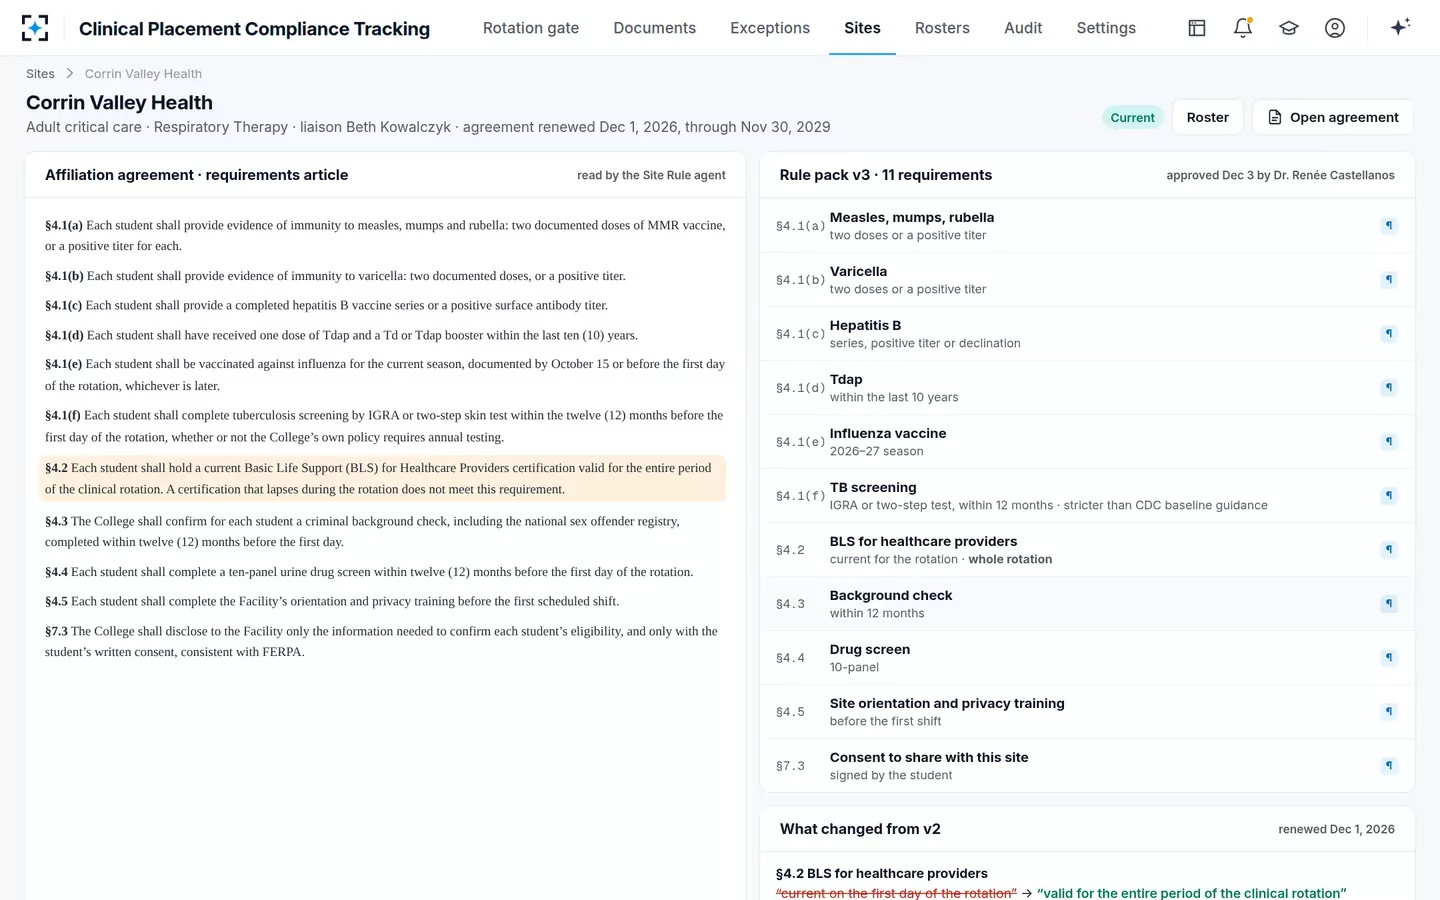The height and width of the screenshot is (900, 1440).
Task: Click "approved Dec 3 by Dr. Renée Castellanos"
Action: [1280, 175]
